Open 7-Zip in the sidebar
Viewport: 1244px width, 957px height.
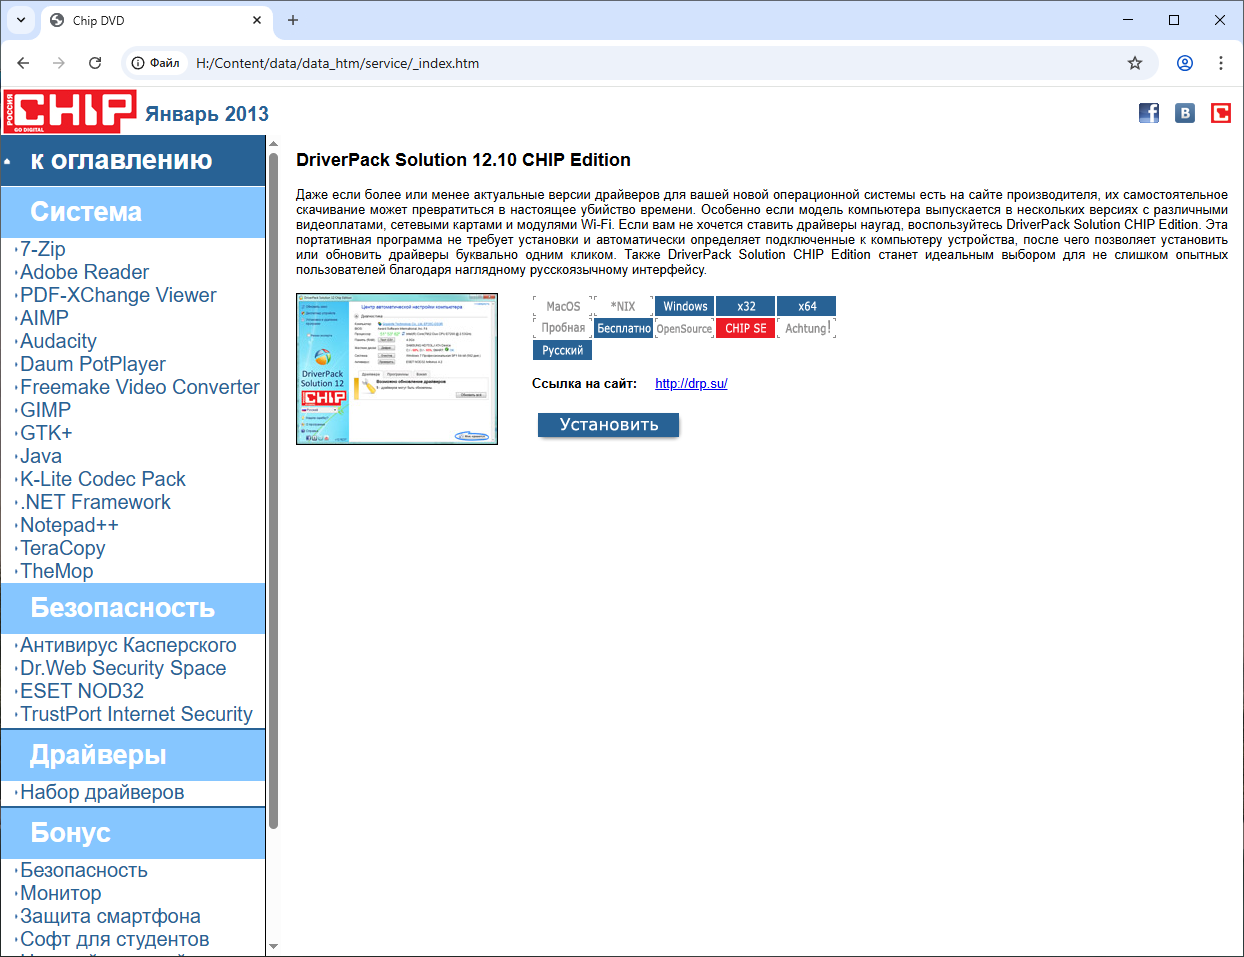tap(43, 249)
